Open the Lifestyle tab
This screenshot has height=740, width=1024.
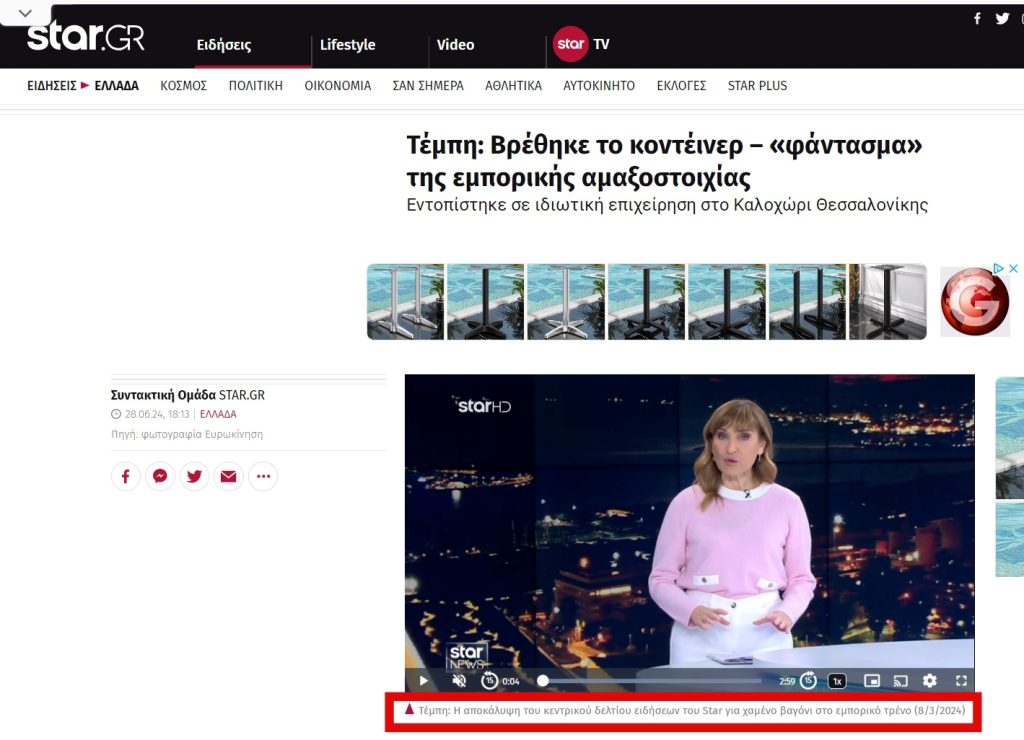click(x=347, y=44)
